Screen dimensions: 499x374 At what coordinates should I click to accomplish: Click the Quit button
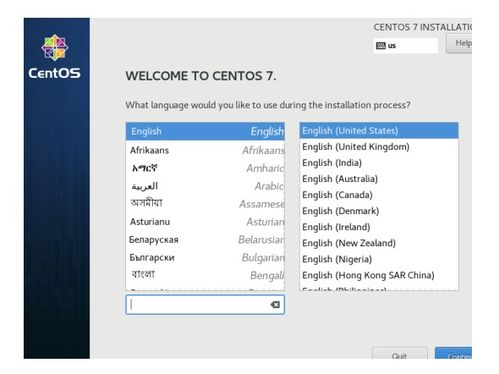pos(400,353)
